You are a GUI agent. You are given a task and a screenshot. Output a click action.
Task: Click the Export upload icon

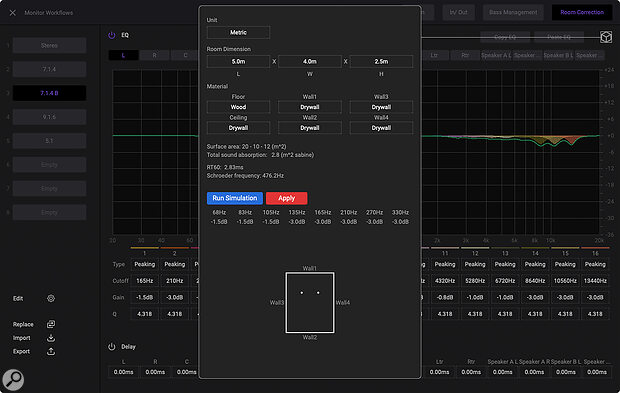click(51, 351)
